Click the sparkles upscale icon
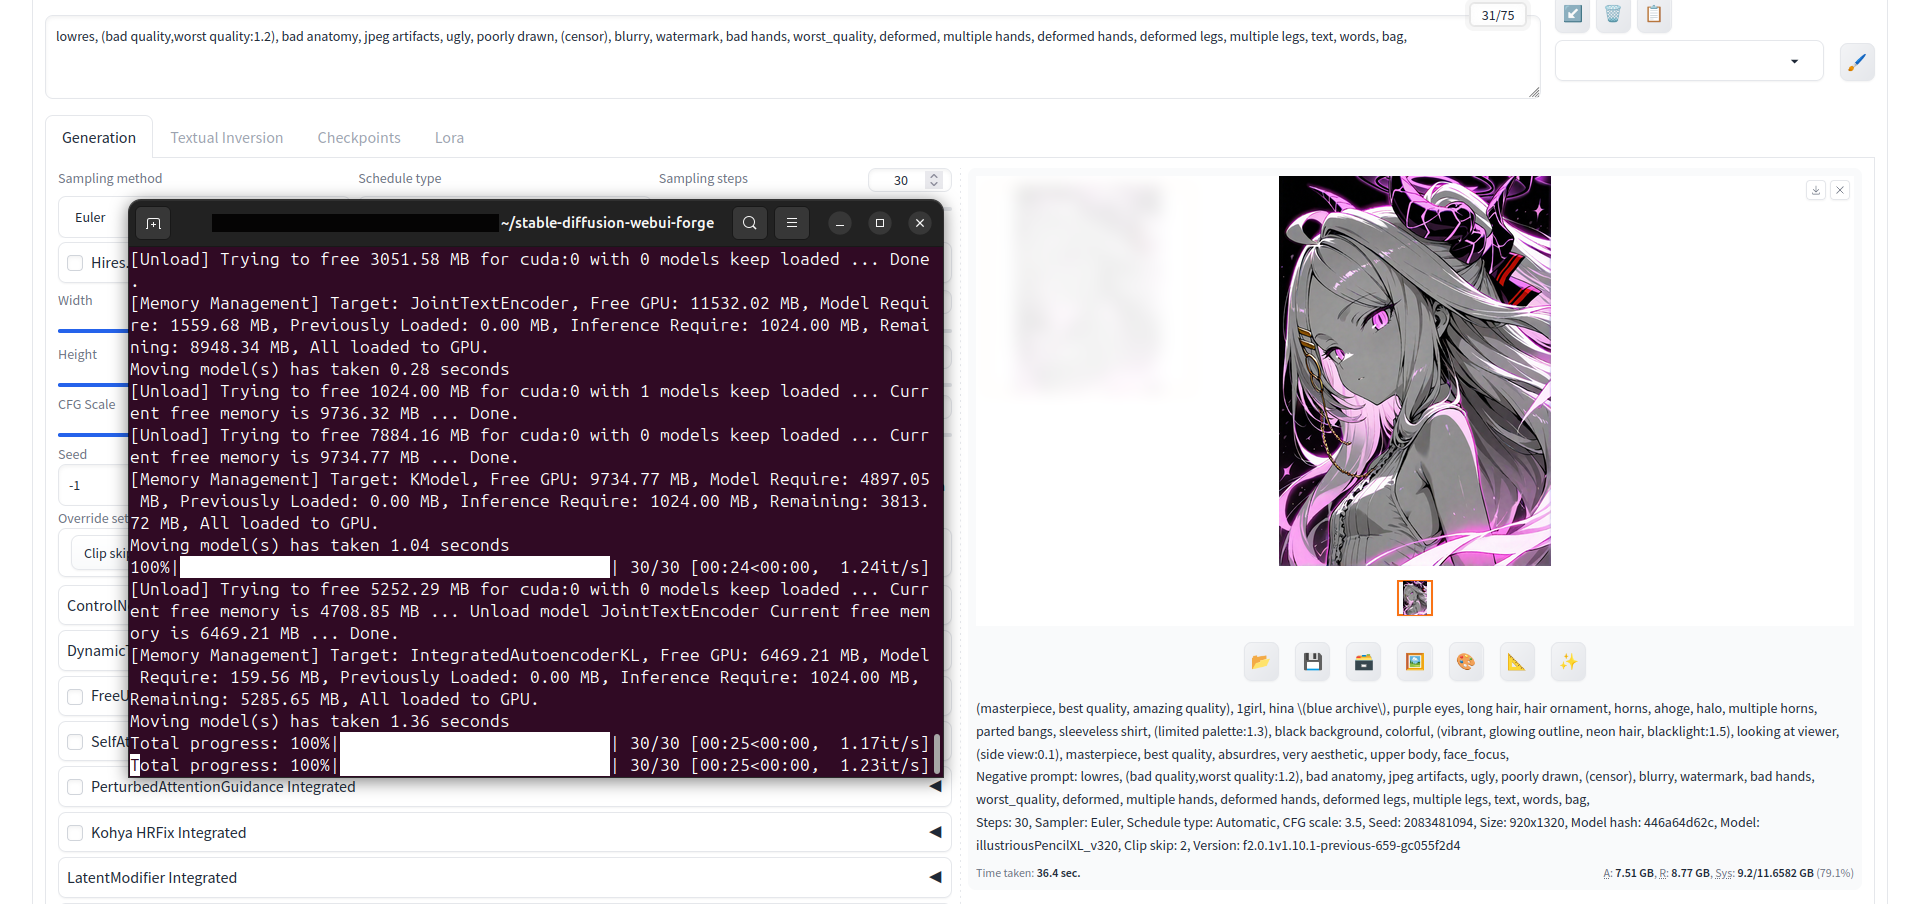The width and height of the screenshot is (1920, 904). click(1568, 662)
